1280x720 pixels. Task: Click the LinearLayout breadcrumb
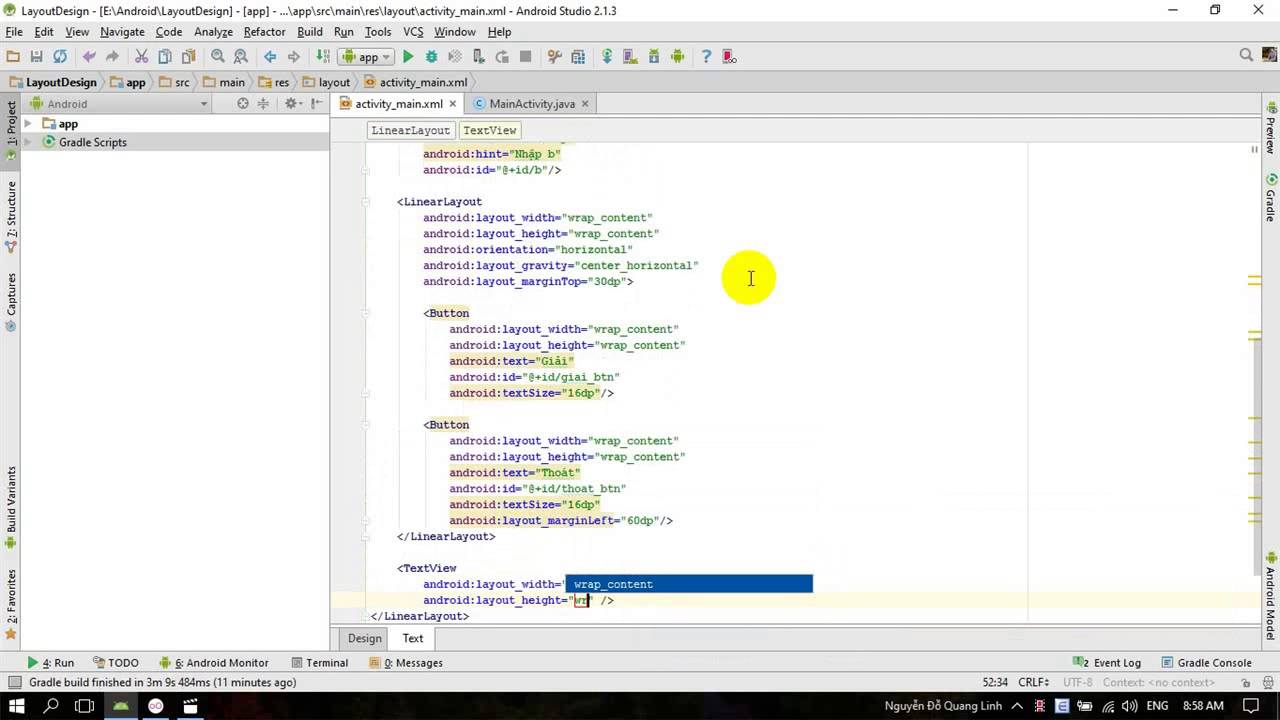410,130
